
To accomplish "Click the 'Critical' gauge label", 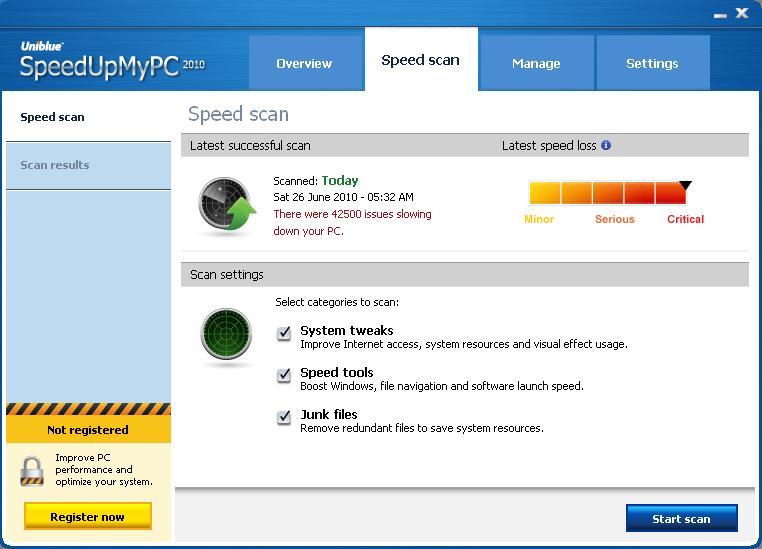I will point(685,219).
